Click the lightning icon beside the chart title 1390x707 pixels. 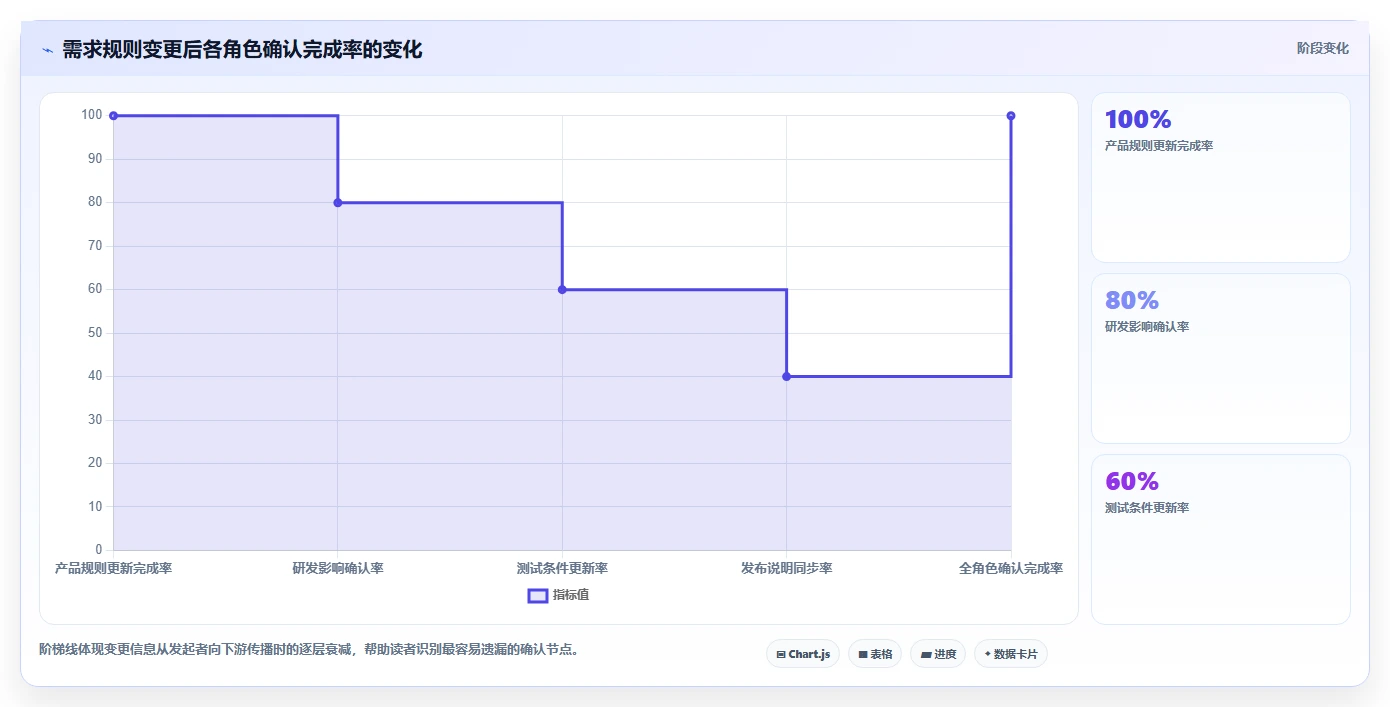(47, 50)
